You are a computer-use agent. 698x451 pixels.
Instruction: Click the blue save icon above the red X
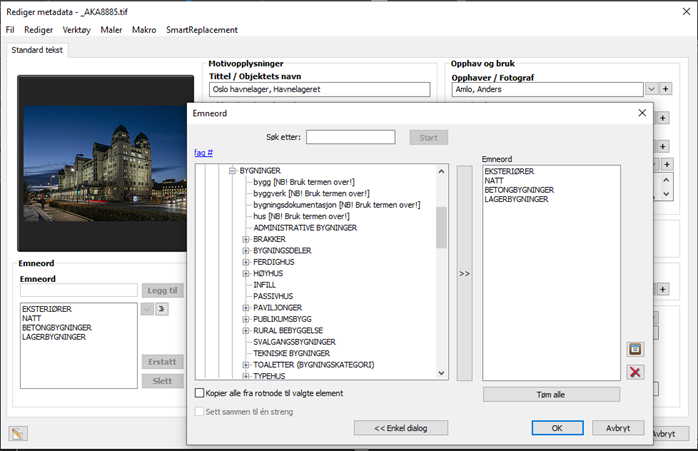[x=634, y=349]
